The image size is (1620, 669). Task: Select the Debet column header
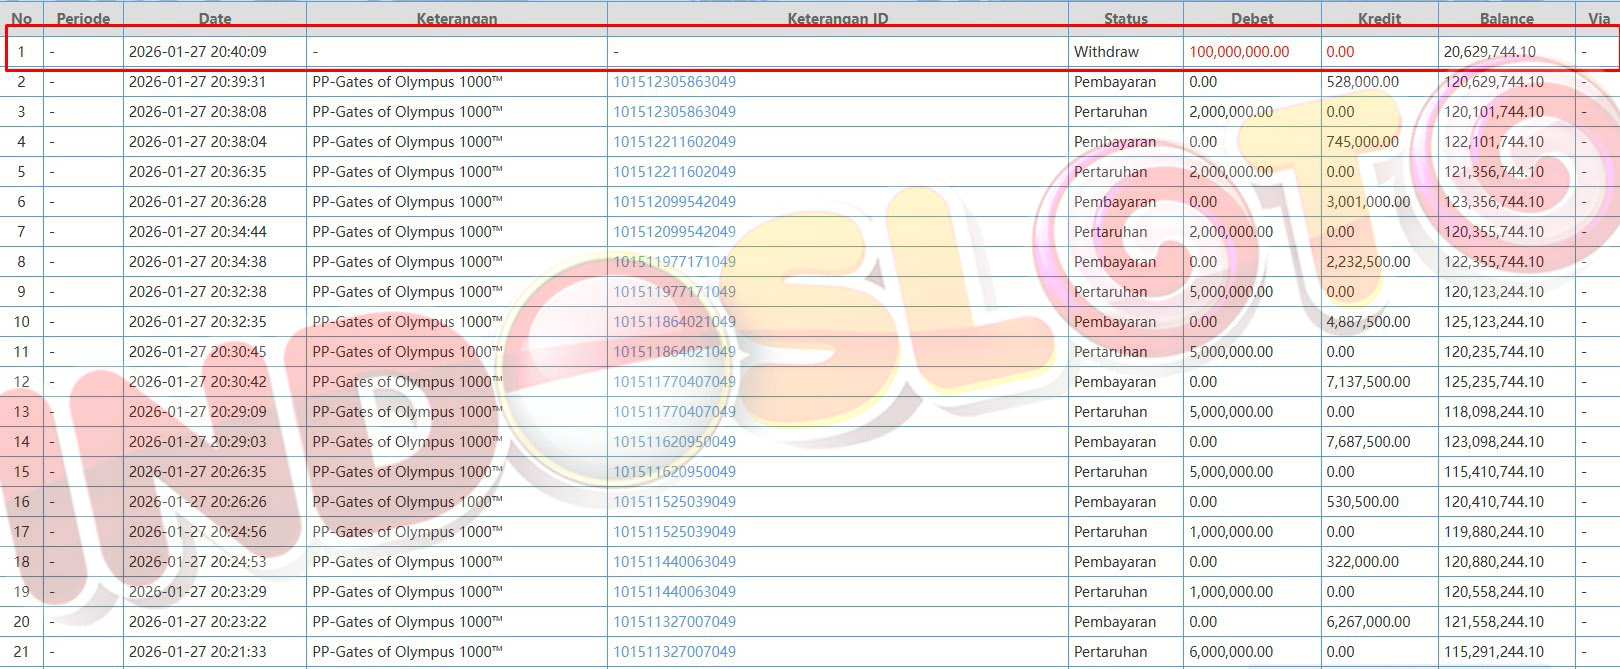1252,18
